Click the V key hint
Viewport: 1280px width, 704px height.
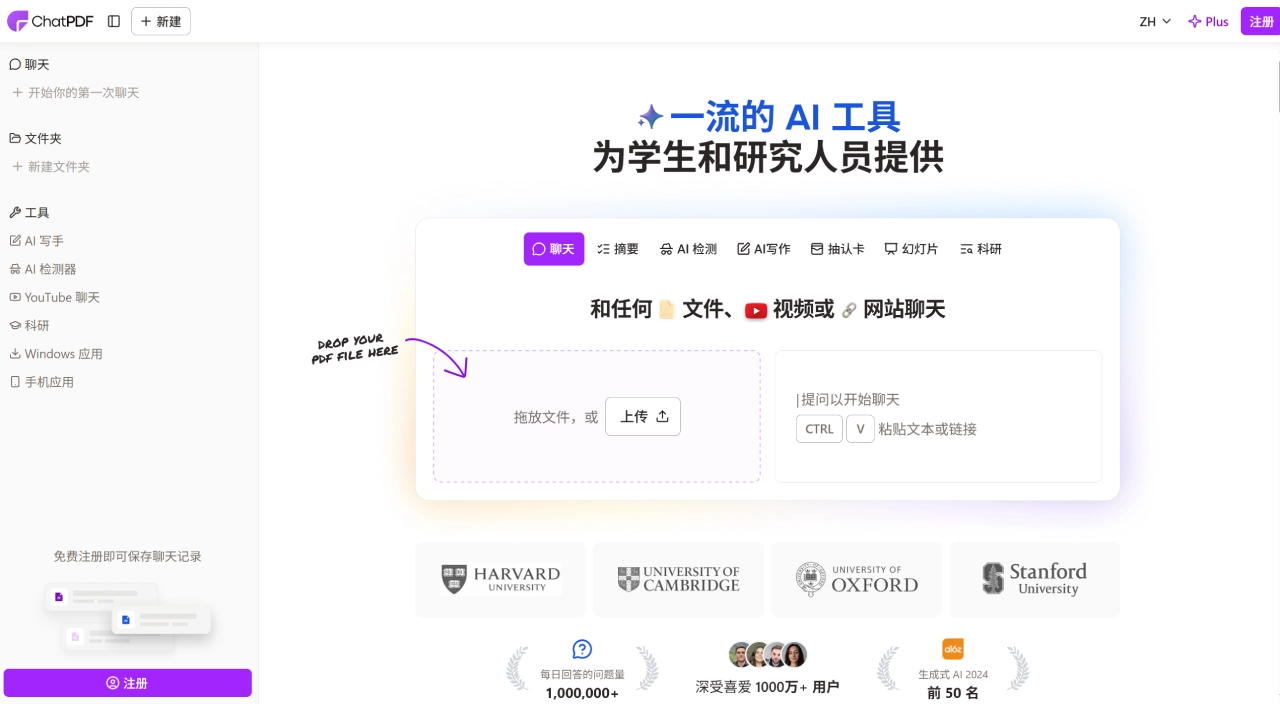[x=860, y=429]
